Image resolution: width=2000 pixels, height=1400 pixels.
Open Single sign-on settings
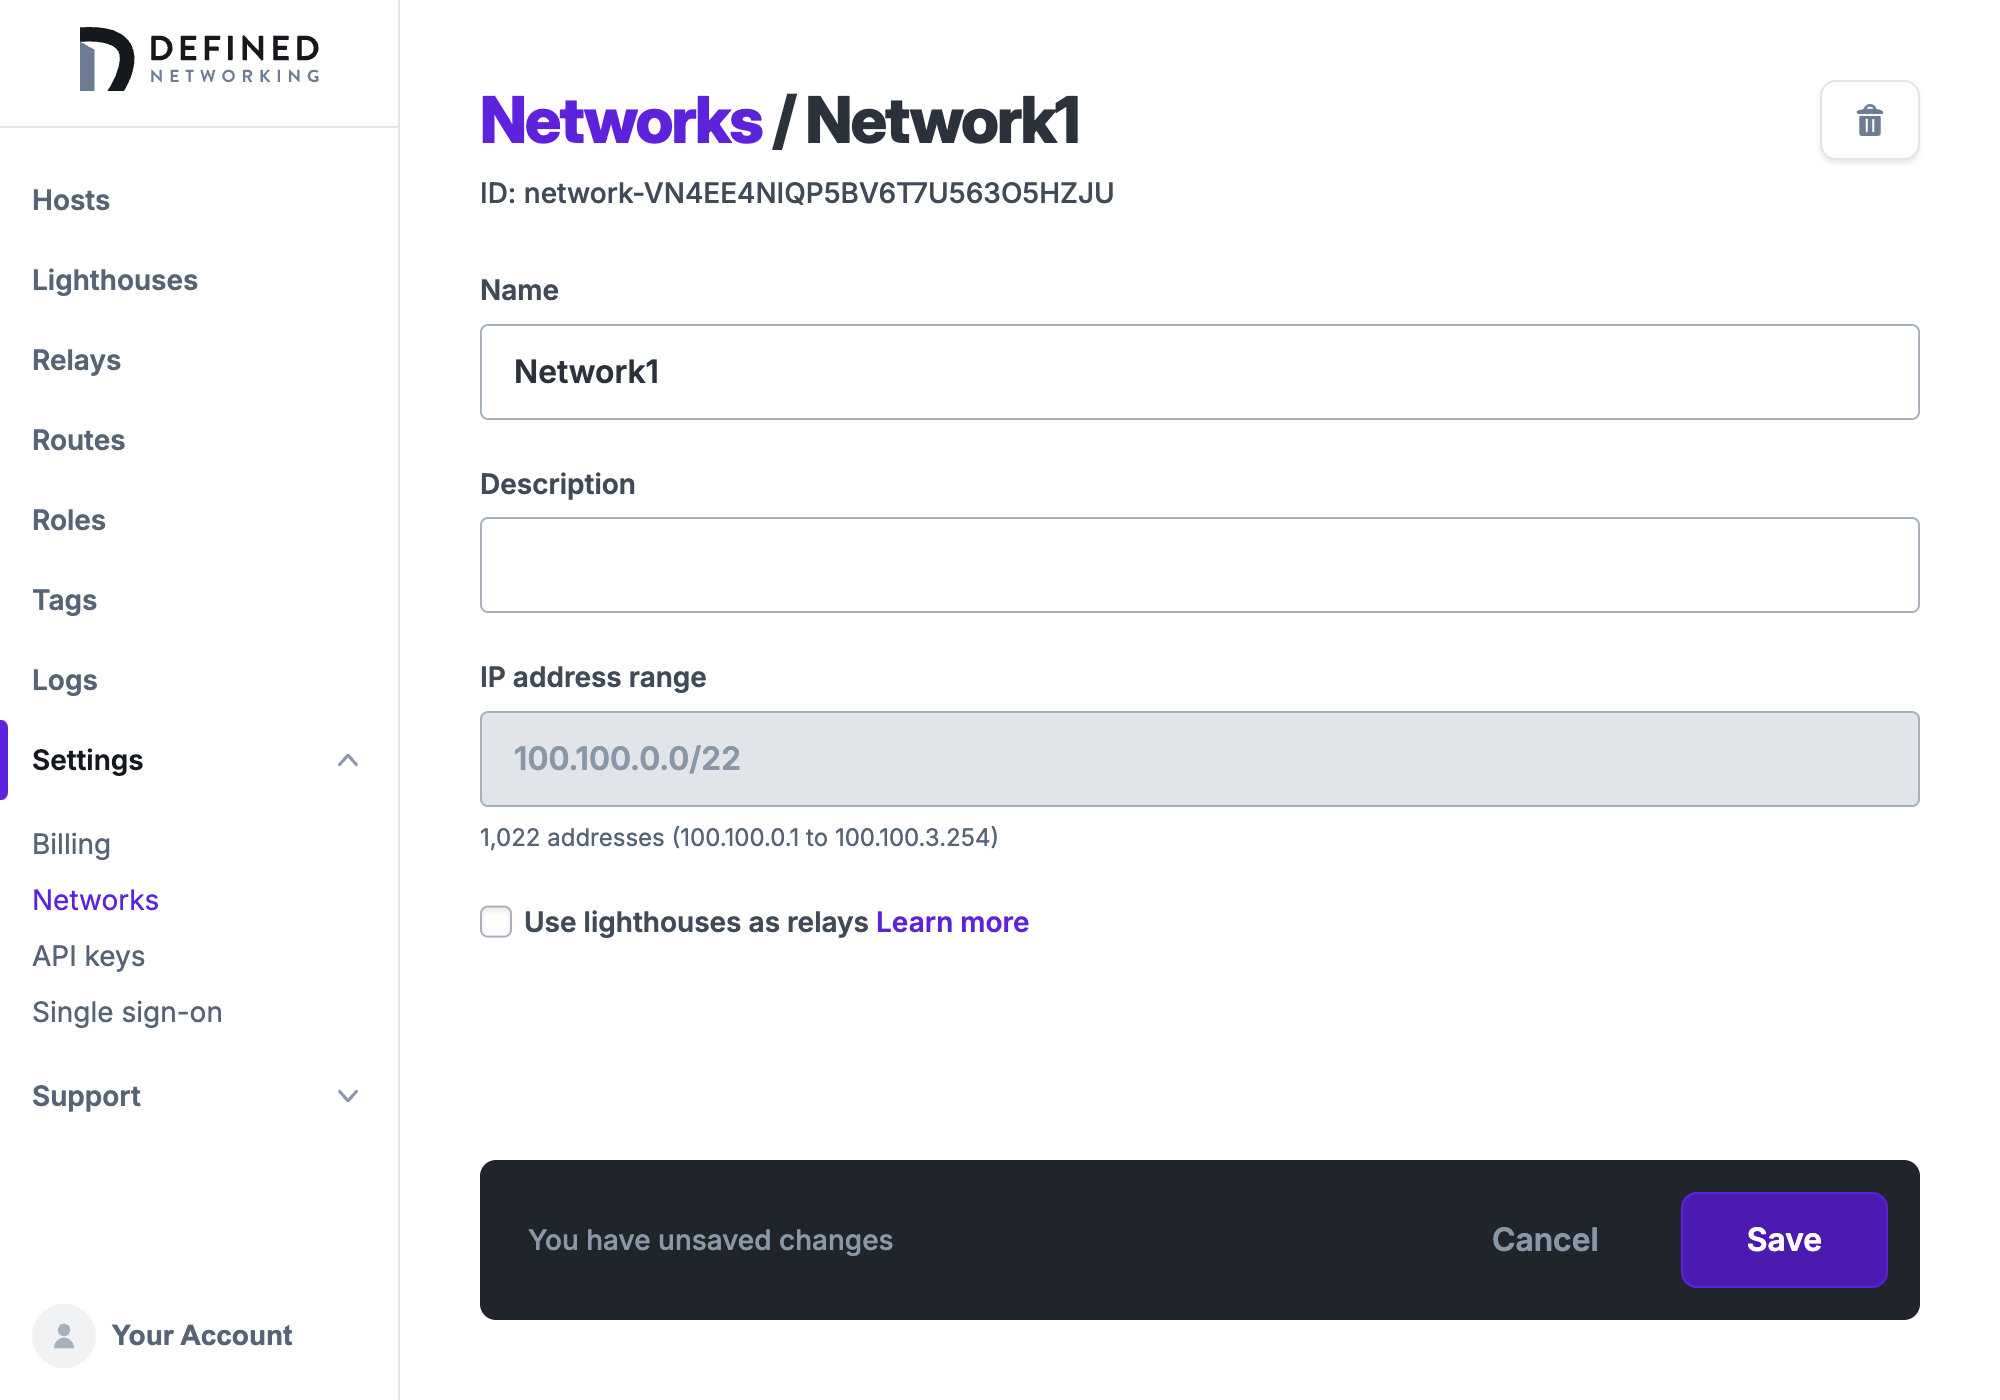point(127,1012)
